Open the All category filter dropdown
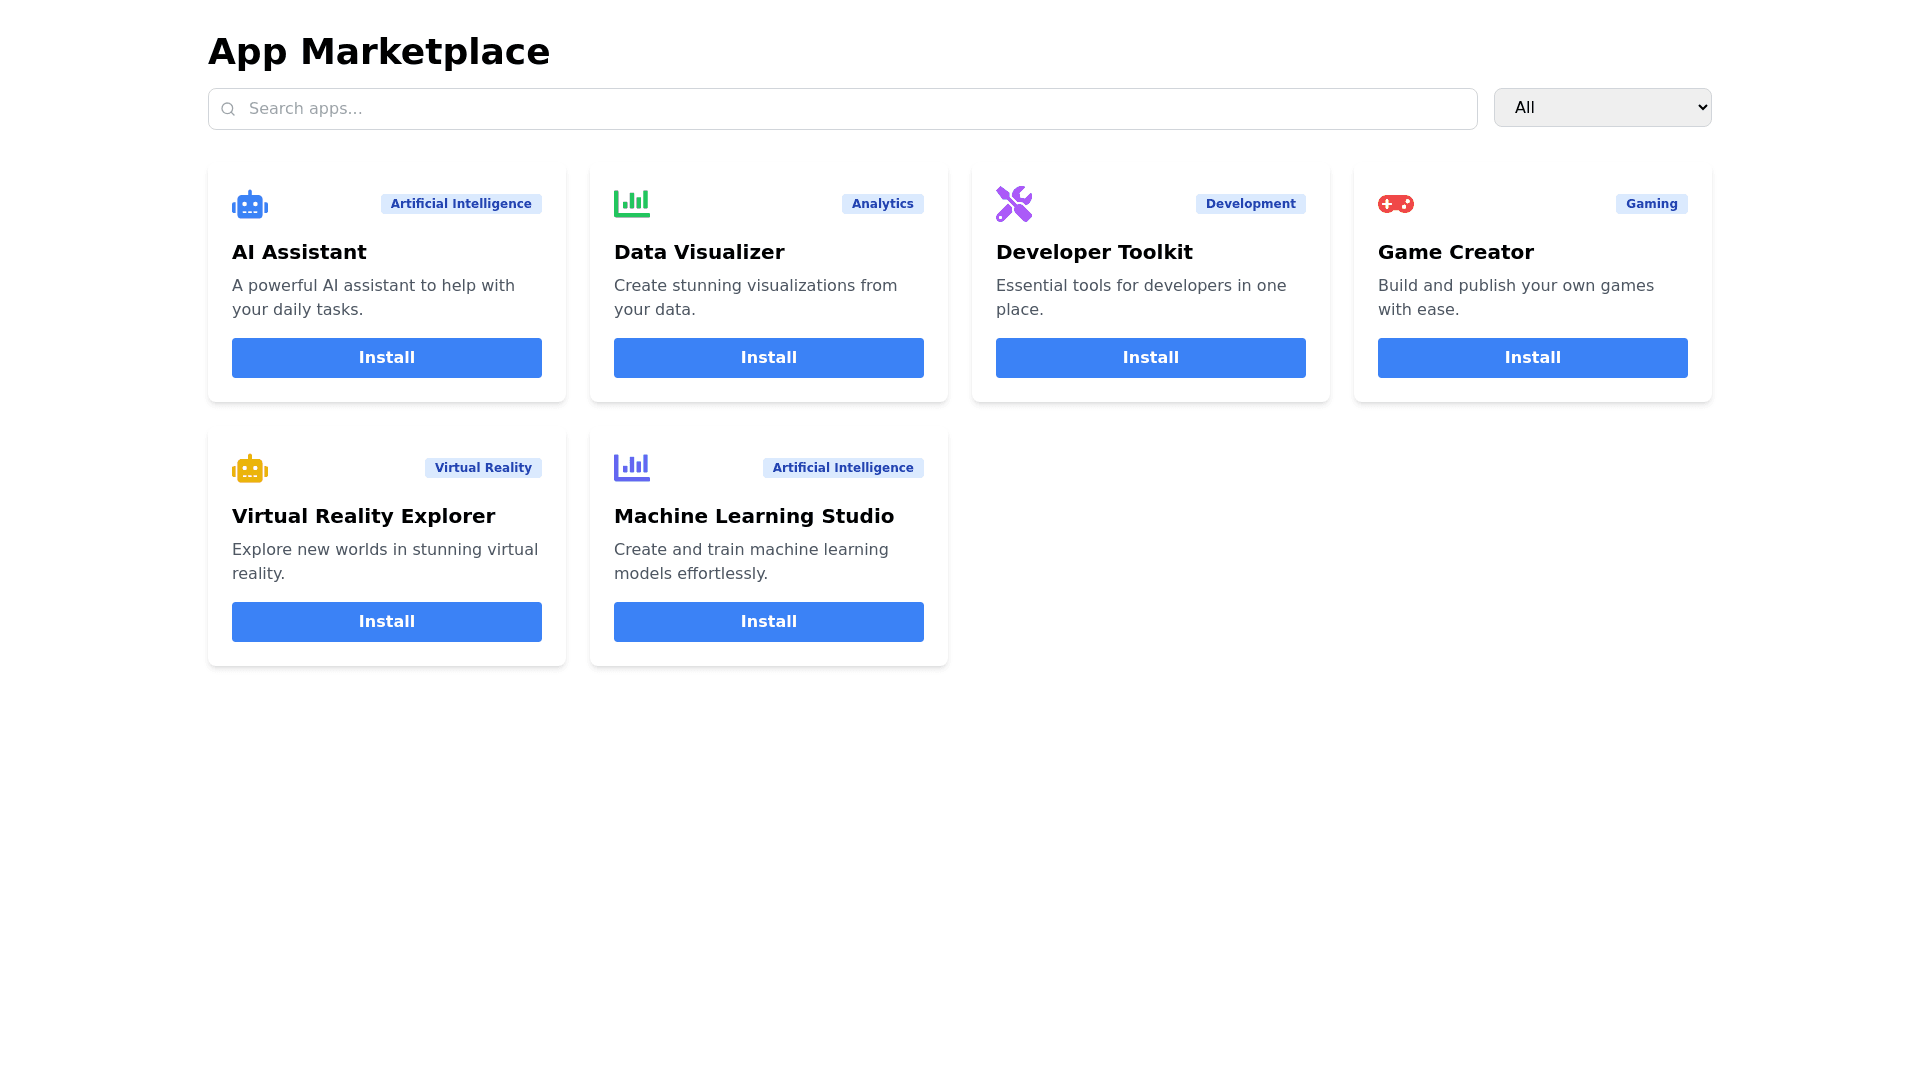Screen dimensions: 1920x1080 coord(1602,108)
